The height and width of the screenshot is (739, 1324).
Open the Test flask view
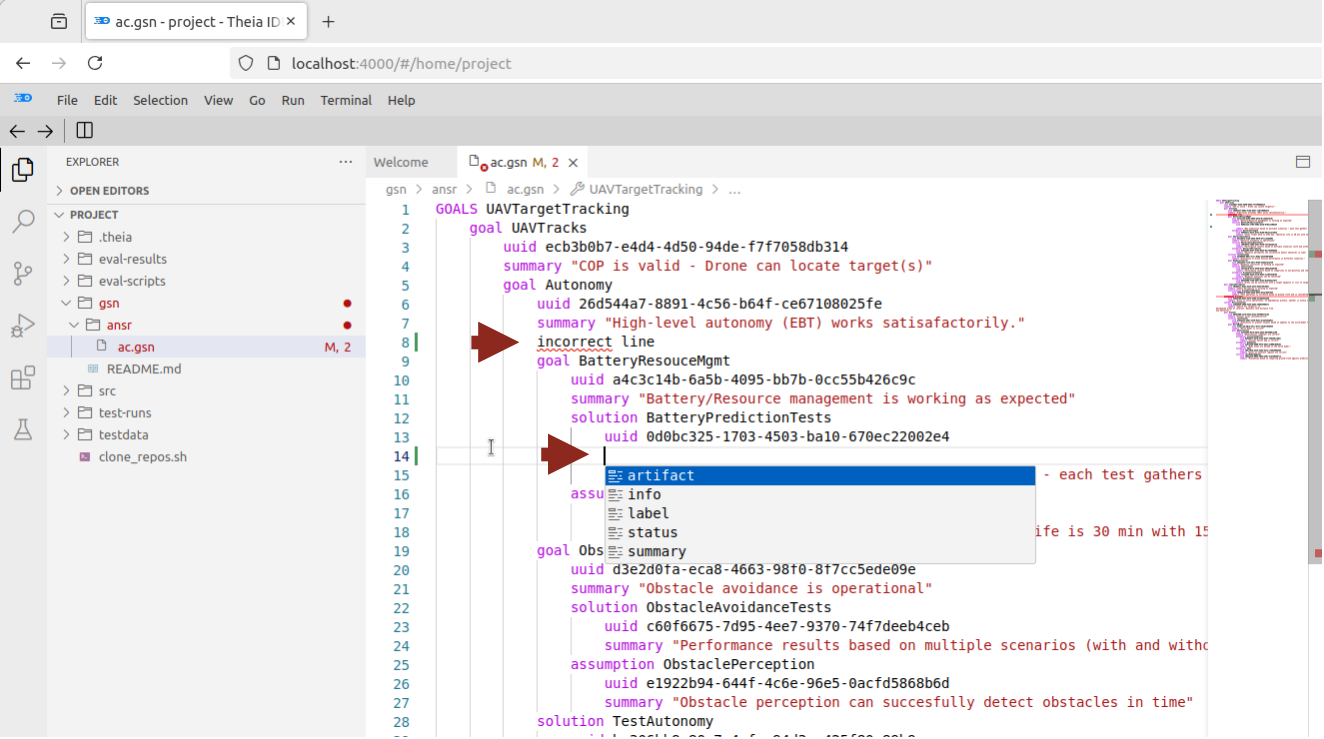pyautogui.click(x=22, y=430)
